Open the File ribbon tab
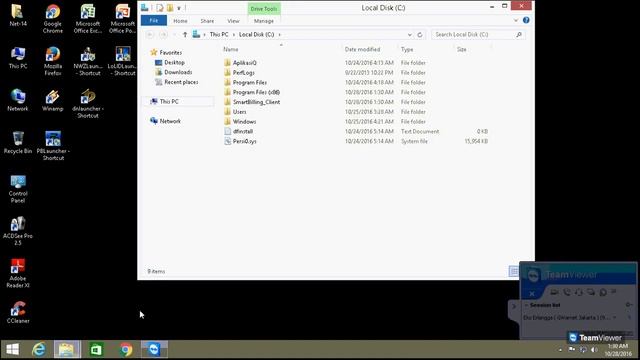The height and width of the screenshot is (360, 640). pyautogui.click(x=154, y=20)
